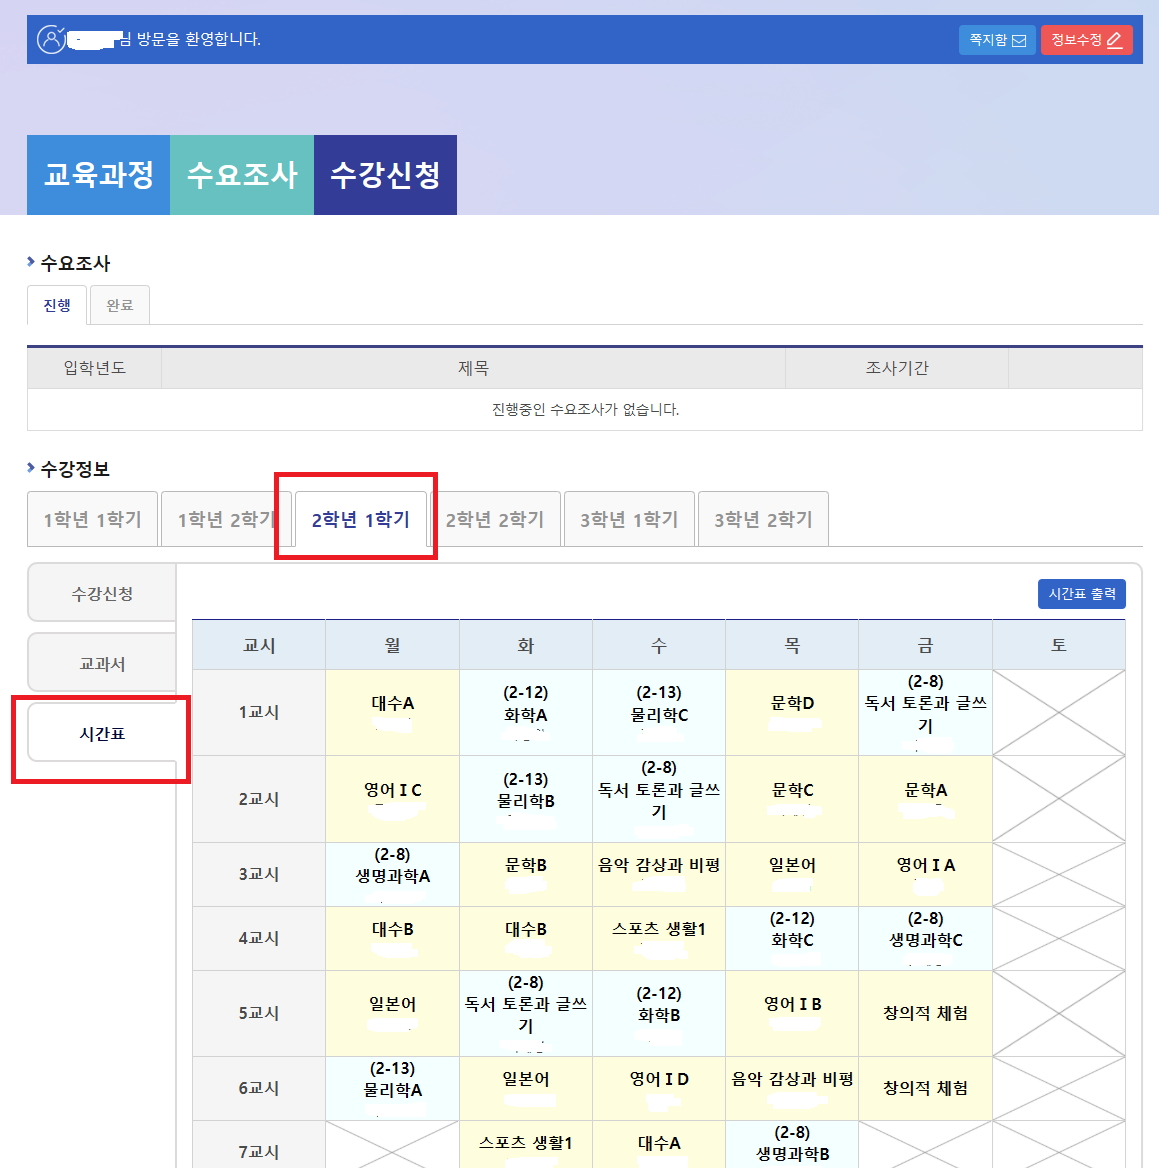Image resolution: width=1159 pixels, height=1168 pixels.
Task: Open the 교과서 side tab
Action: pyautogui.click(x=102, y=664)
